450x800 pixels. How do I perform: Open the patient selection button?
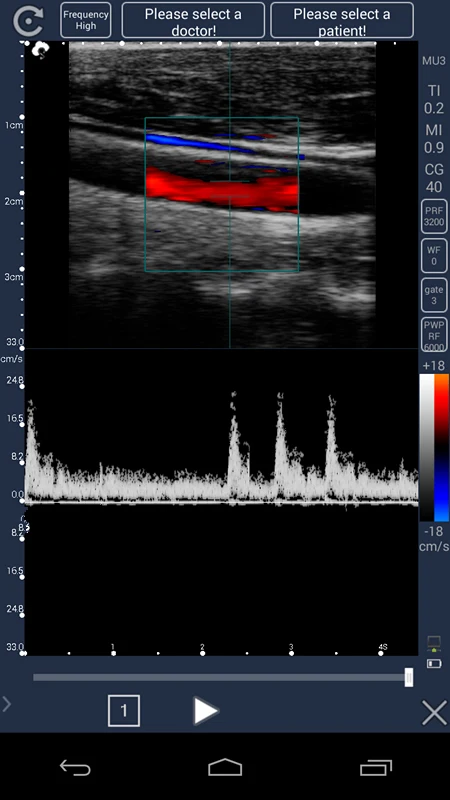pos(342,20)
